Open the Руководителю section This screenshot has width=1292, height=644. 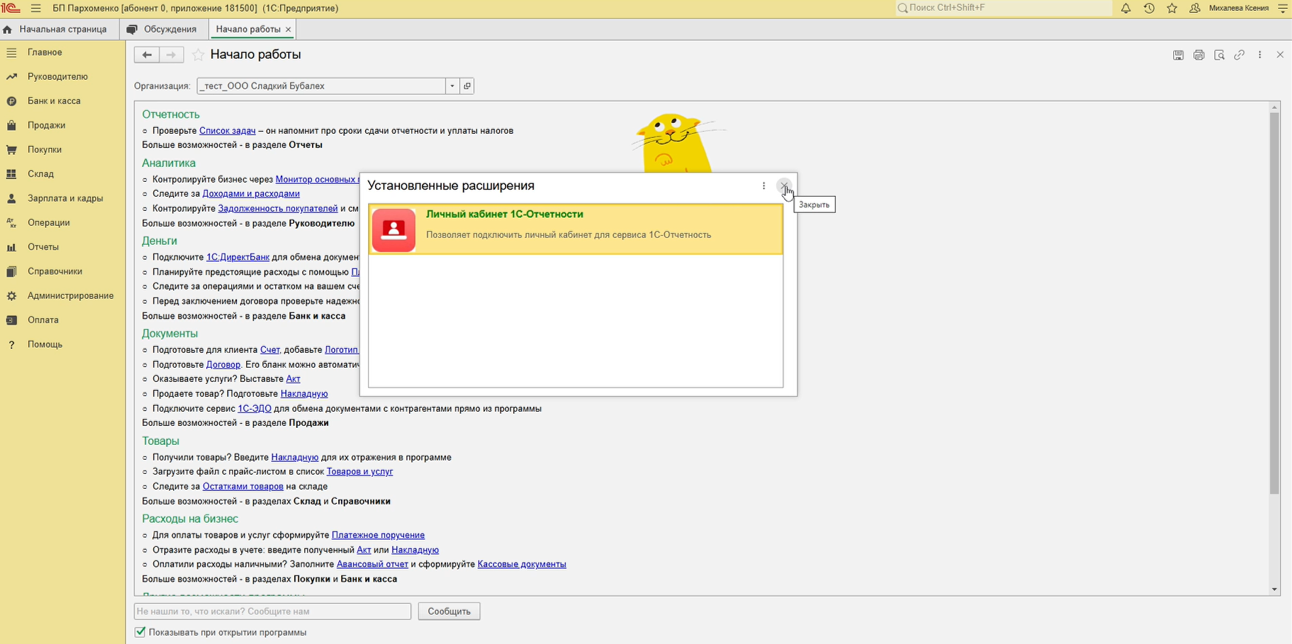[58, 77]
